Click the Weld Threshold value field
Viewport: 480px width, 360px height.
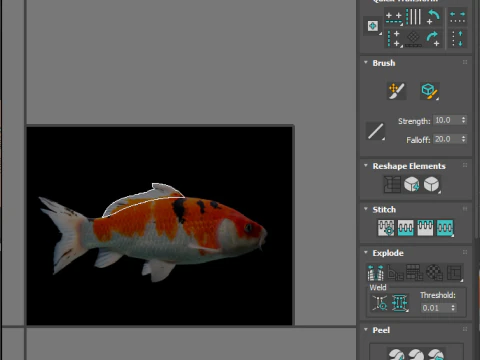click(435, 308)
